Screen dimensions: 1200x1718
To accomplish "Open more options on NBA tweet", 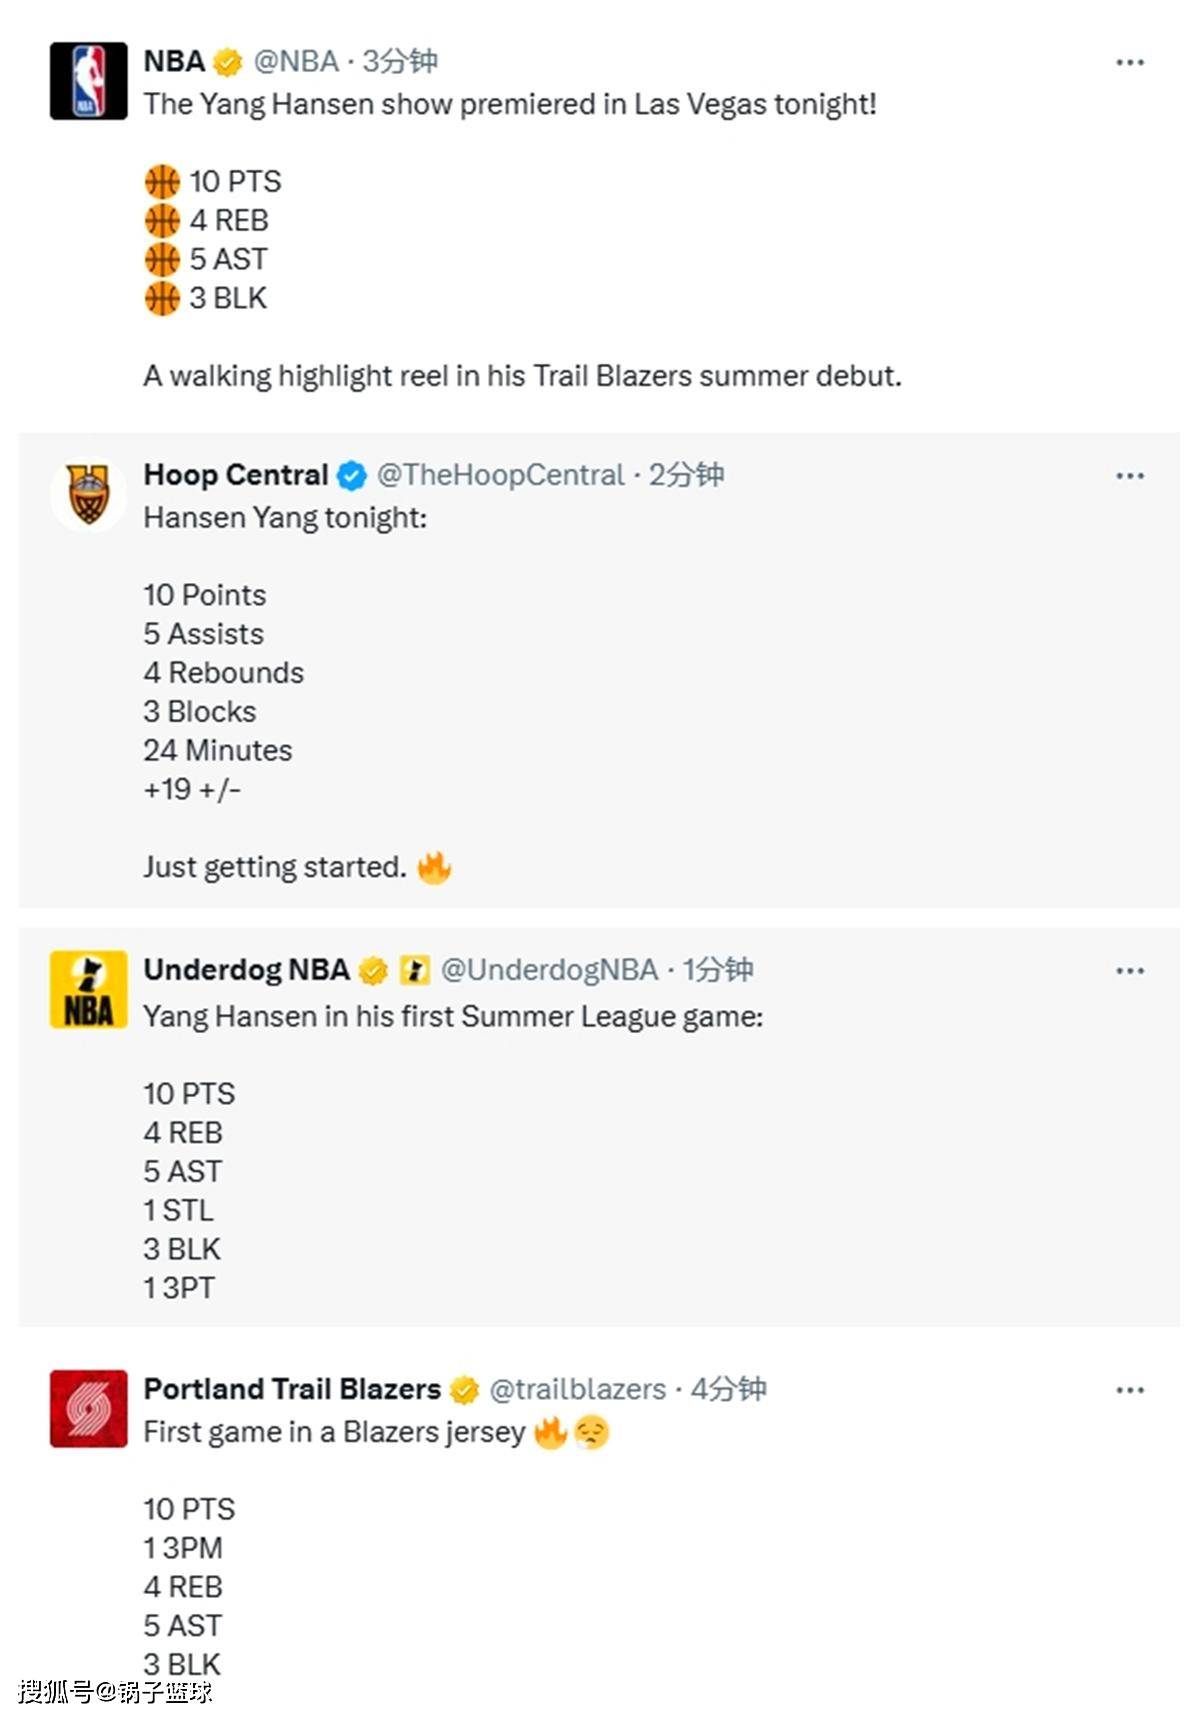I will (x=1130, y=62).
